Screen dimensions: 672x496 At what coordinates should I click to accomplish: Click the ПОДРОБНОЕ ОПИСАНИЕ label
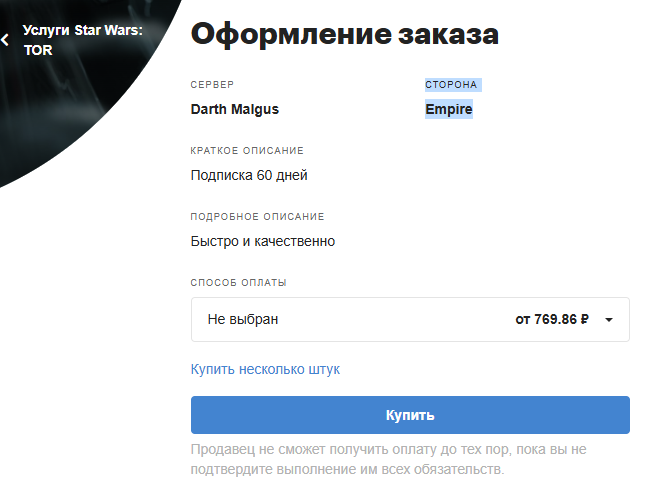pos(257,216)
